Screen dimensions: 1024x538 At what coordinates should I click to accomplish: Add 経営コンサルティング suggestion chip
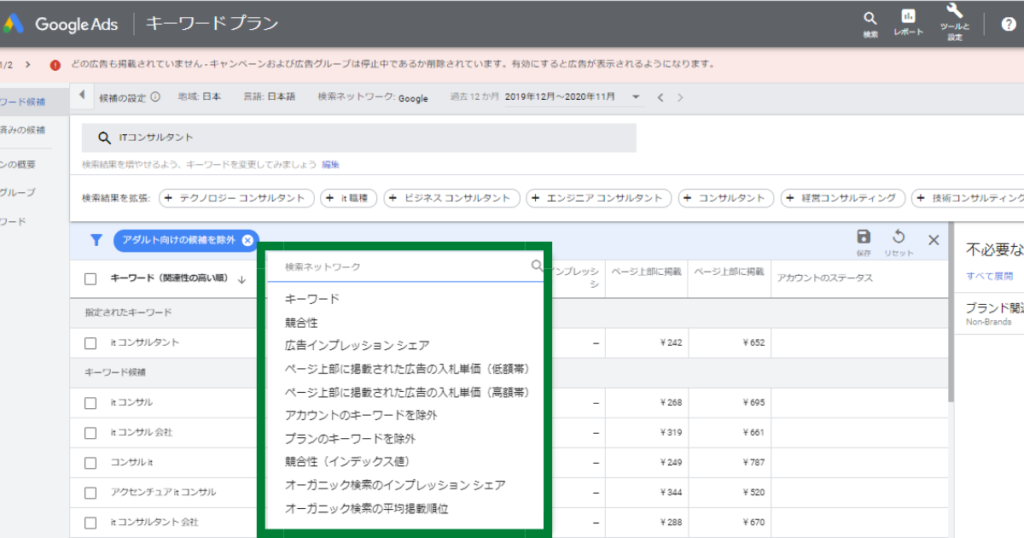point(843,198)
